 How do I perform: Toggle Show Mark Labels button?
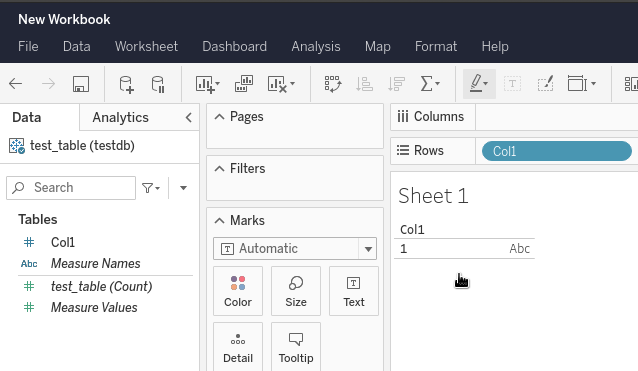(512, 84)
